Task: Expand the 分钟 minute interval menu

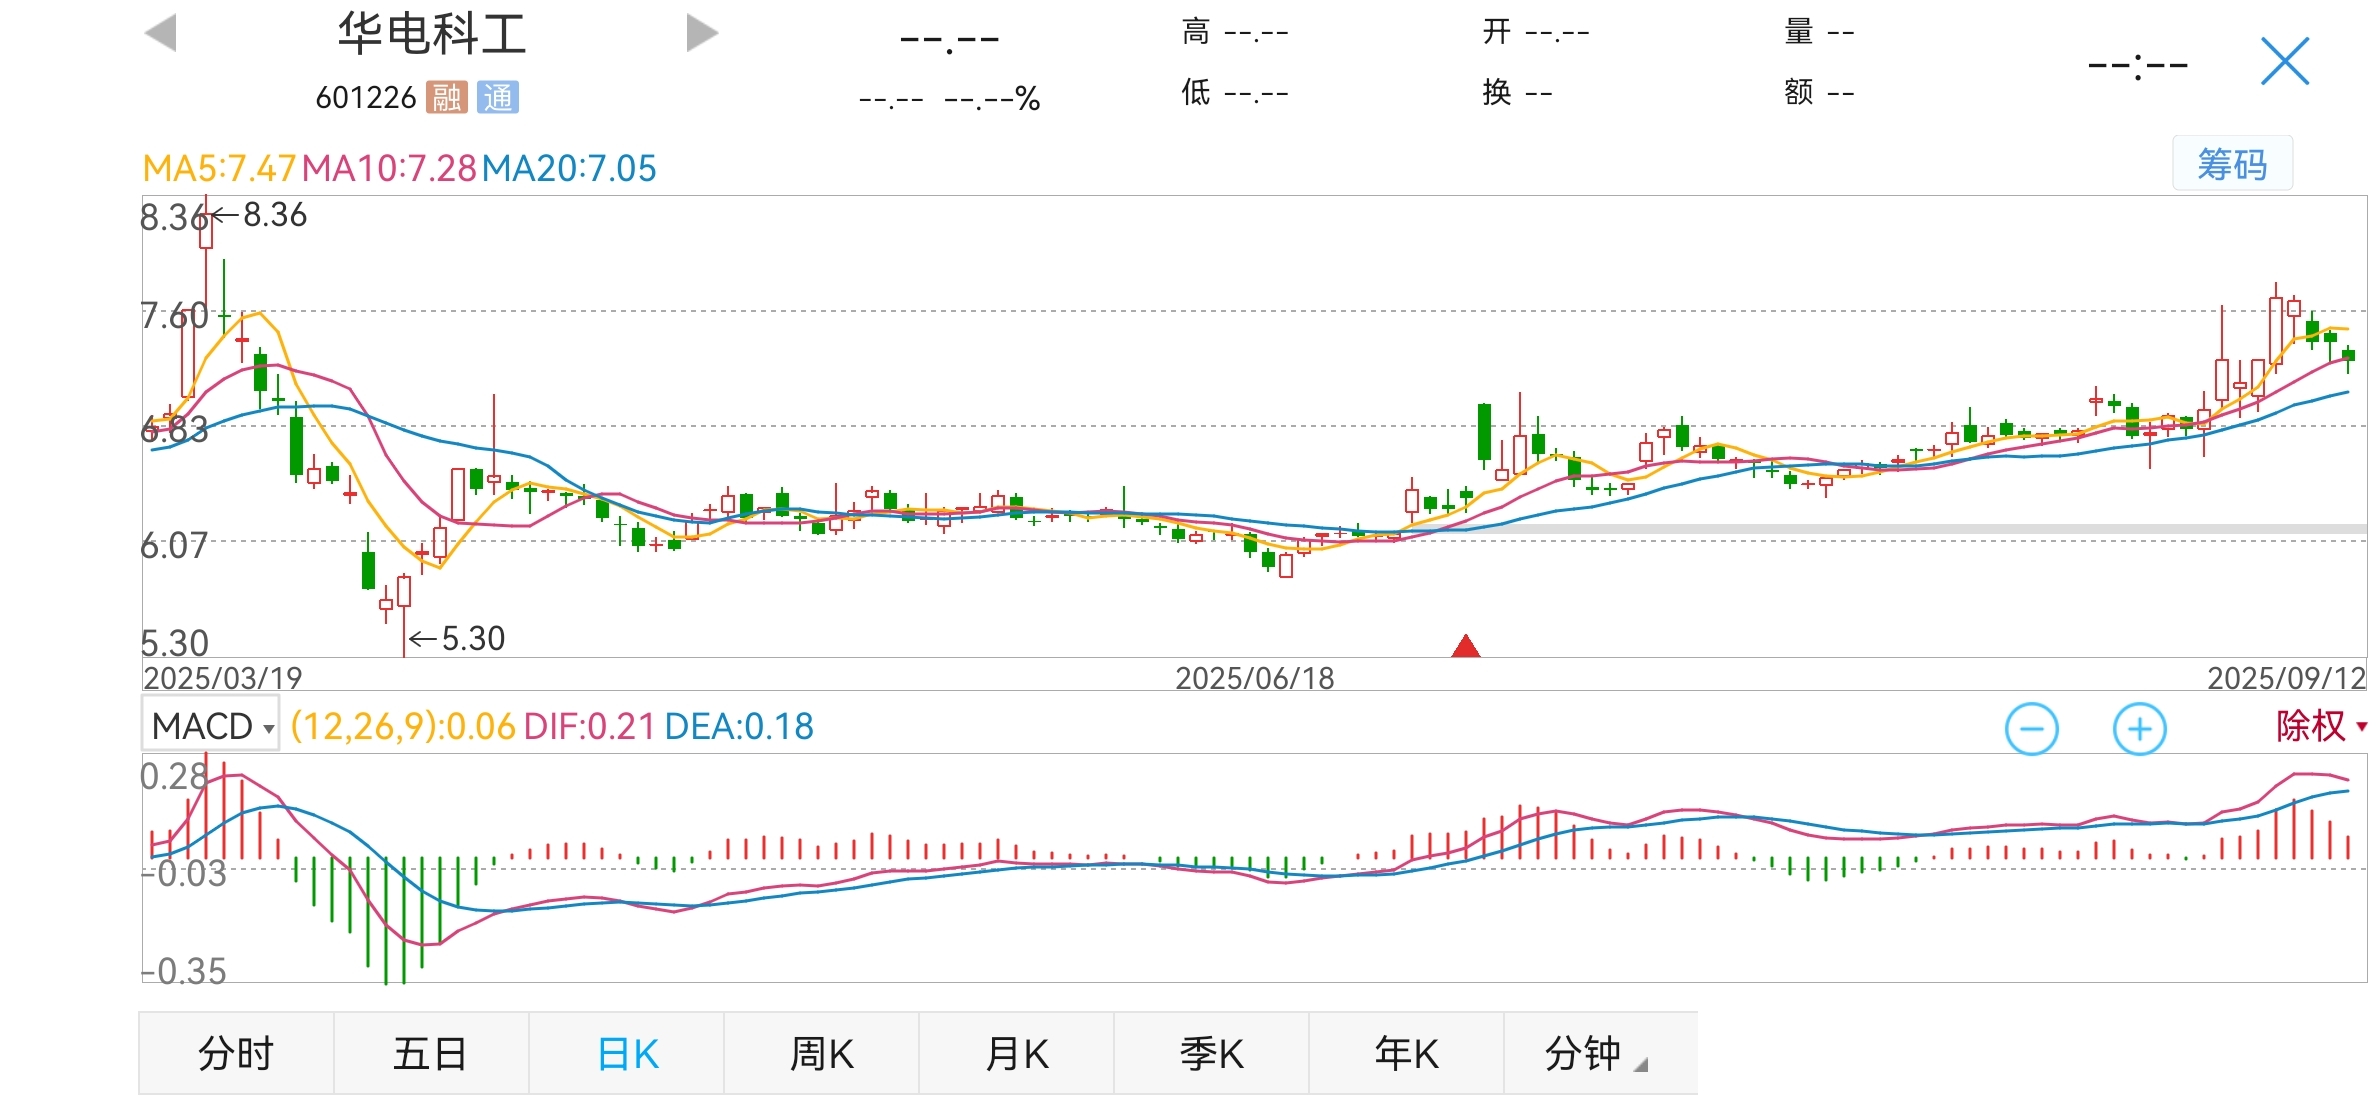Action: click(x=1600, y=1053)
